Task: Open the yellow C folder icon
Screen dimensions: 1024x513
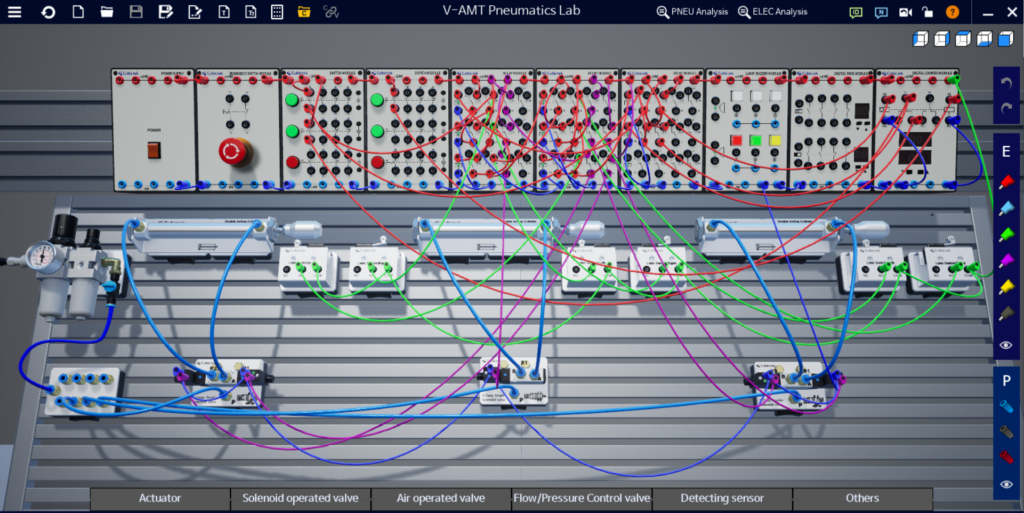Action: coord(304,12)
